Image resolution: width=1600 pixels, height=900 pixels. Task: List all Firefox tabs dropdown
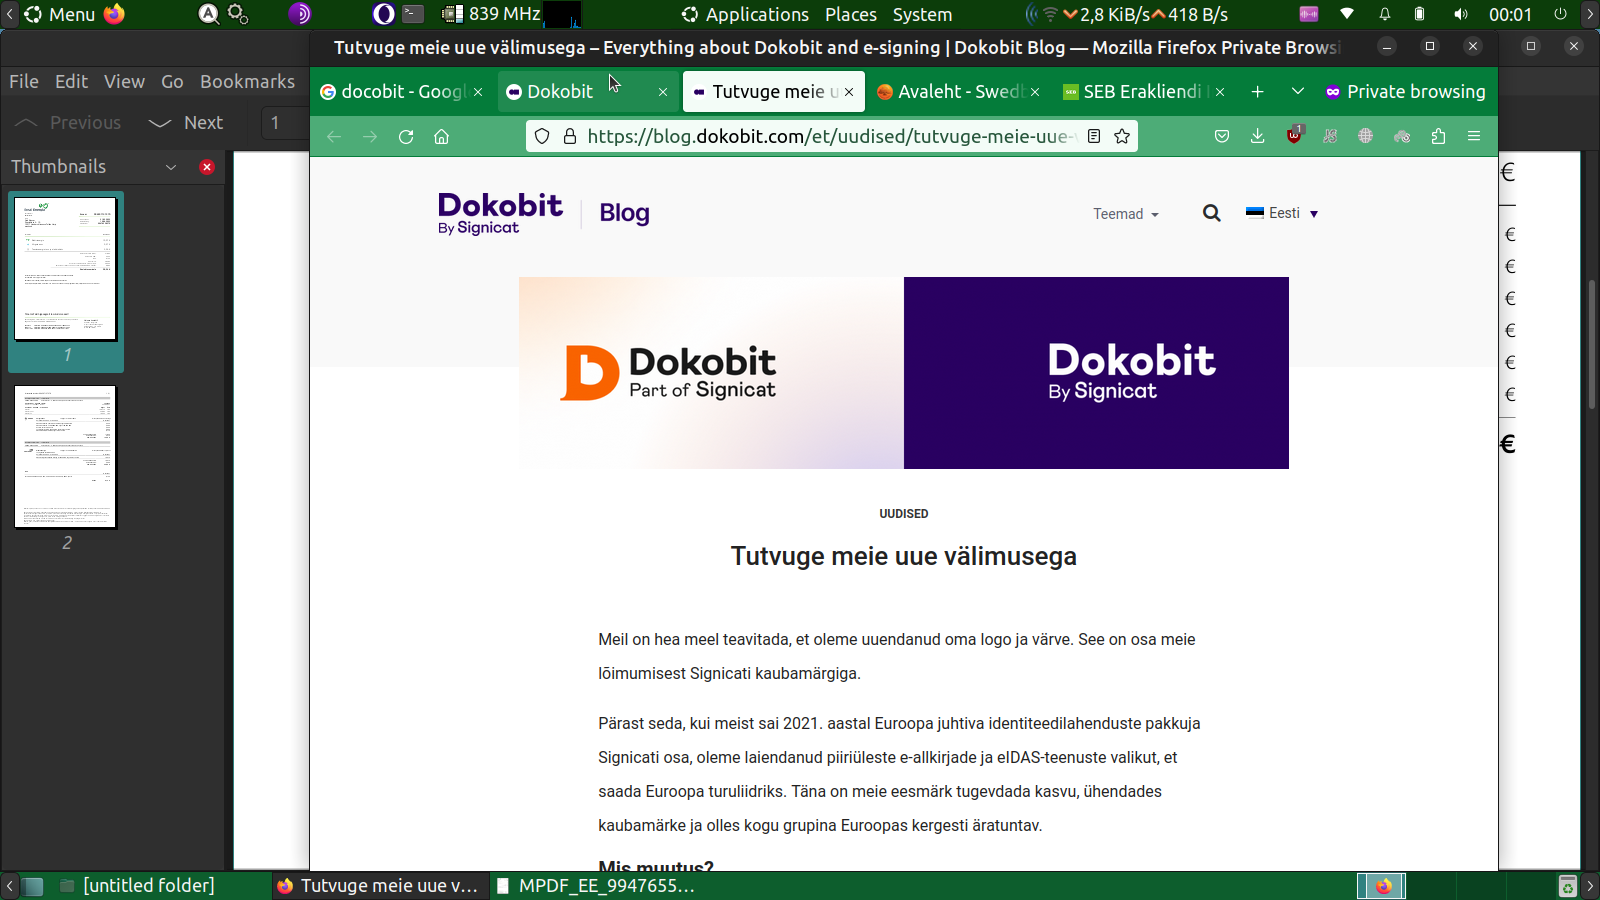tap(1298, 91)
